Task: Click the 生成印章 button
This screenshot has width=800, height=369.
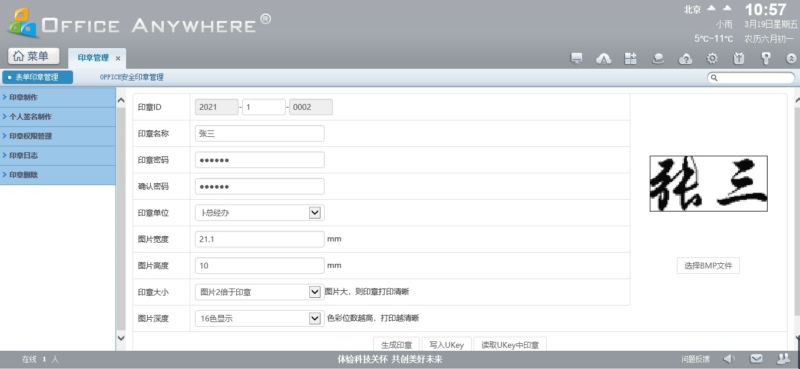Action: pos(397,345)
